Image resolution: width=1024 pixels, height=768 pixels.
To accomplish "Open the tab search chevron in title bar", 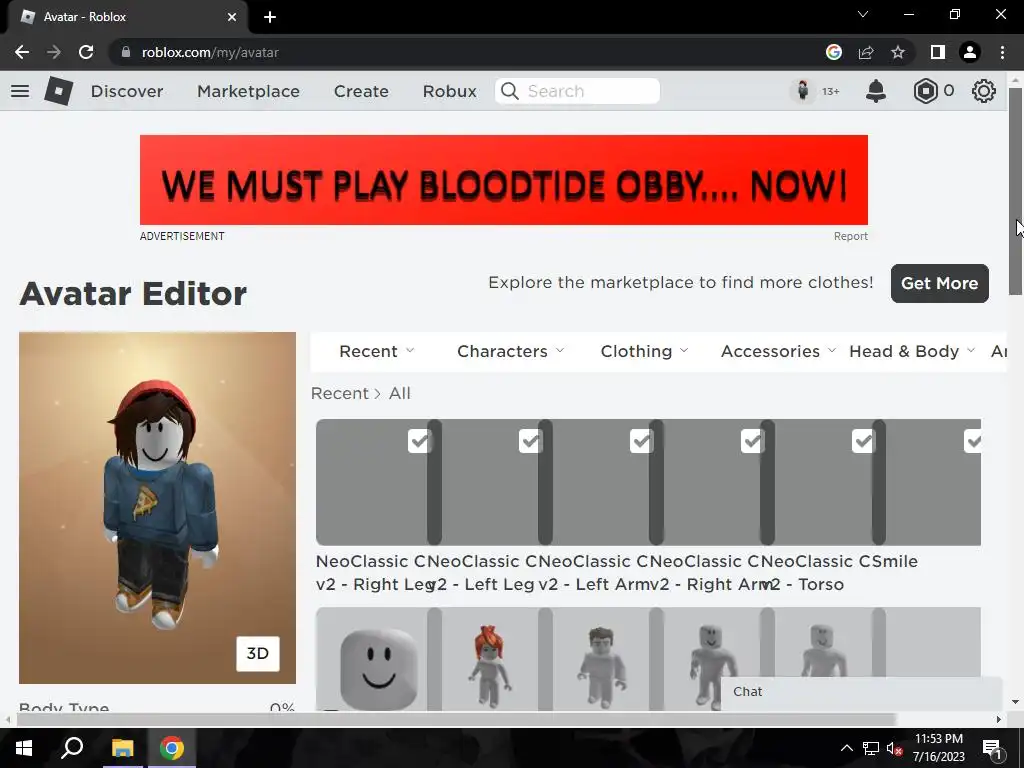I will (863, 14).
